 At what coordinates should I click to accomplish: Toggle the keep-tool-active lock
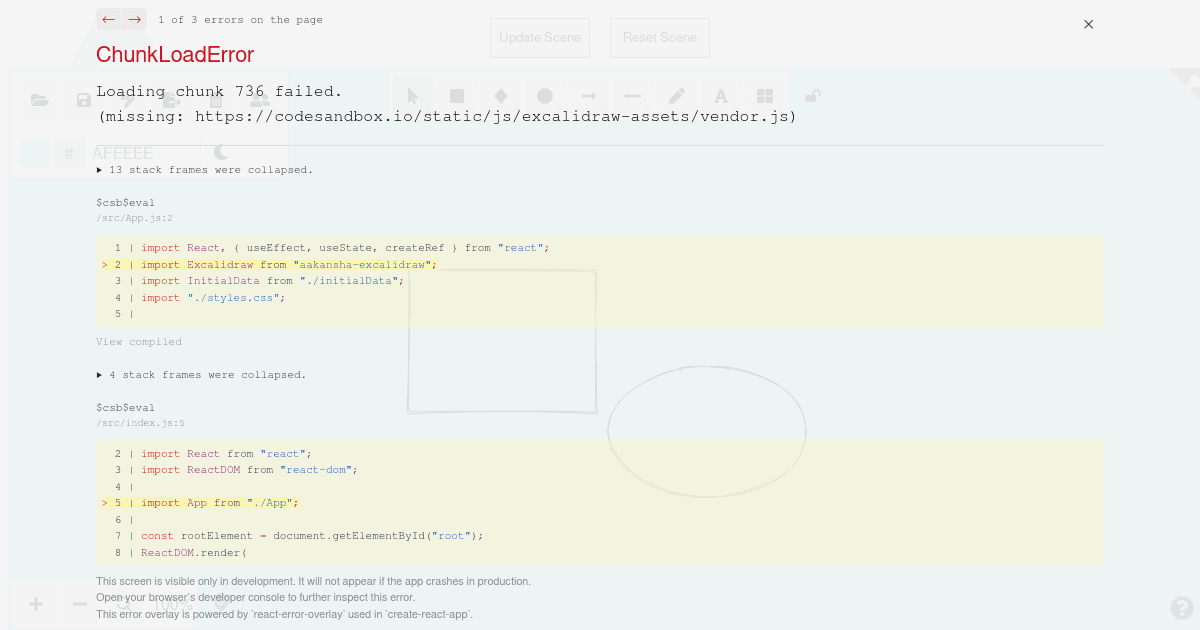pyautogui.click(x=813, y=95)
